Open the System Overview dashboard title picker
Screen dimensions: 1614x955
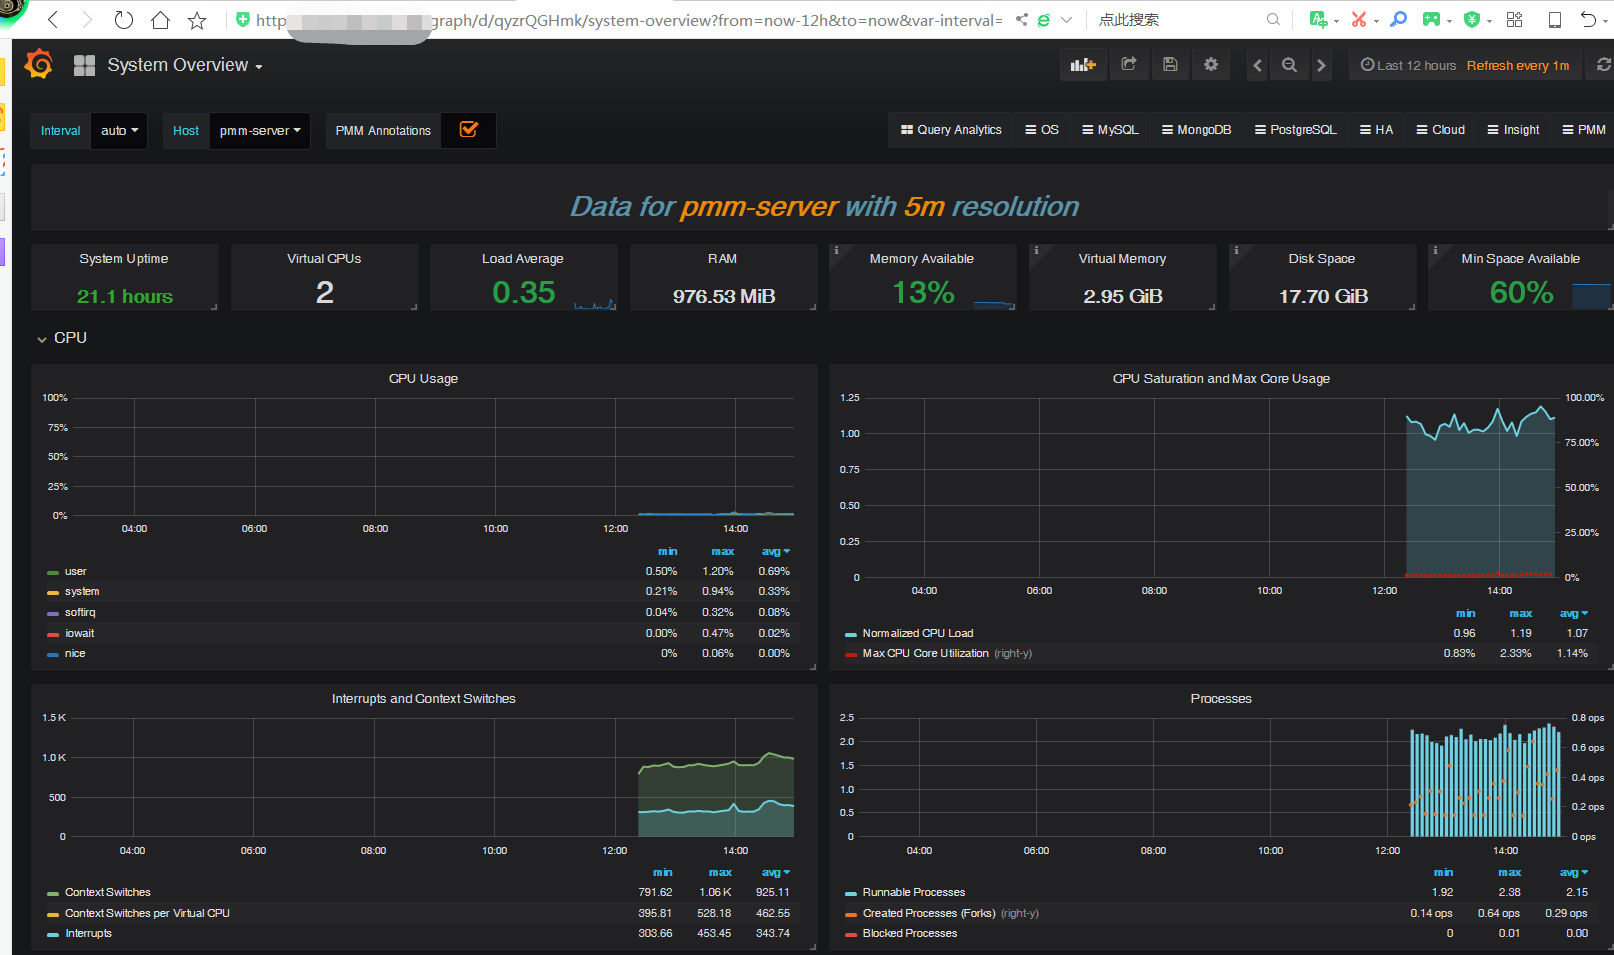184,66
